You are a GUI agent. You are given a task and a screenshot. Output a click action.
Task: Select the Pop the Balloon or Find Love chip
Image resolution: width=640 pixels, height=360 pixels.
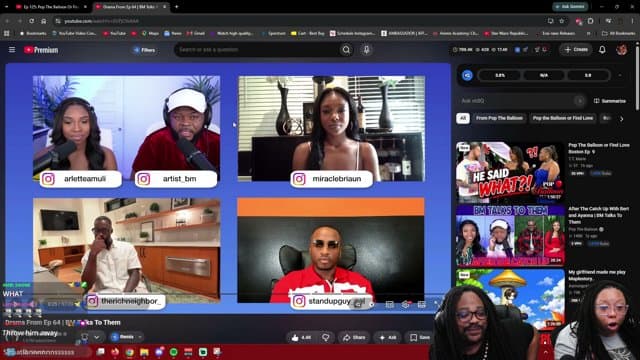coord(562,118)
